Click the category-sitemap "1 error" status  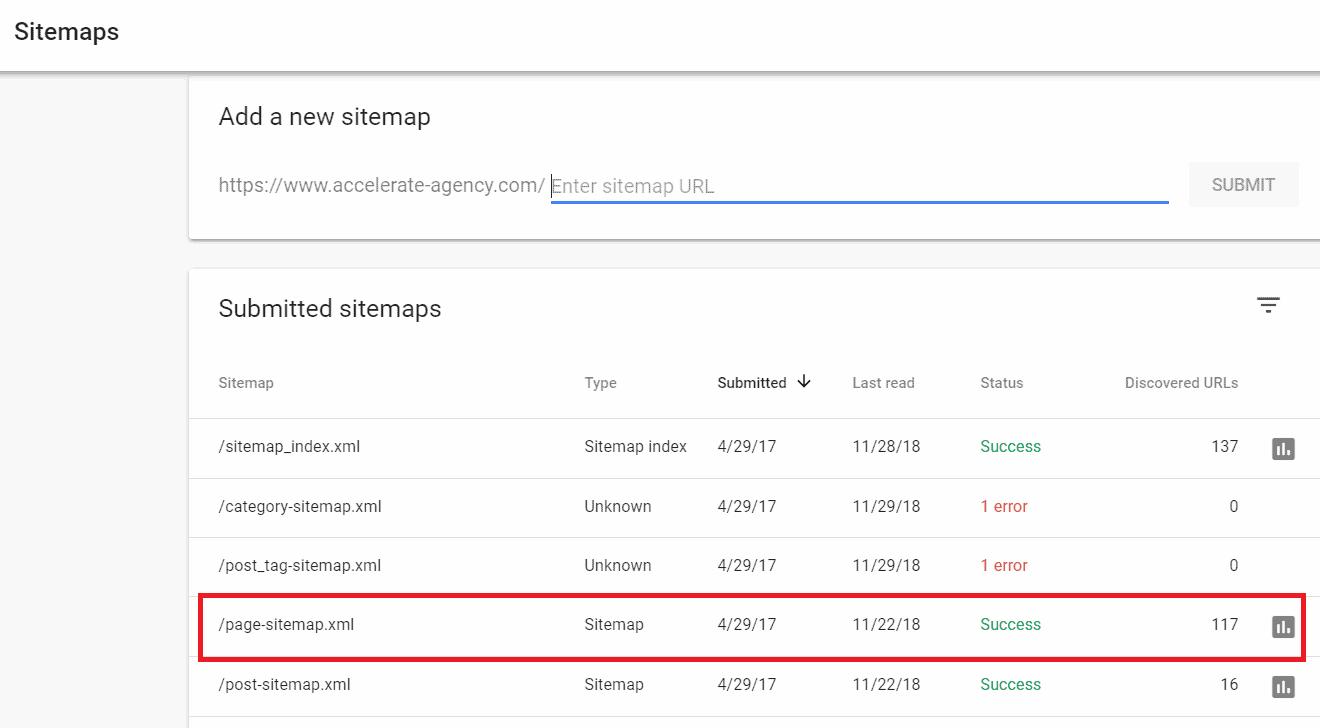point(1004,507)
